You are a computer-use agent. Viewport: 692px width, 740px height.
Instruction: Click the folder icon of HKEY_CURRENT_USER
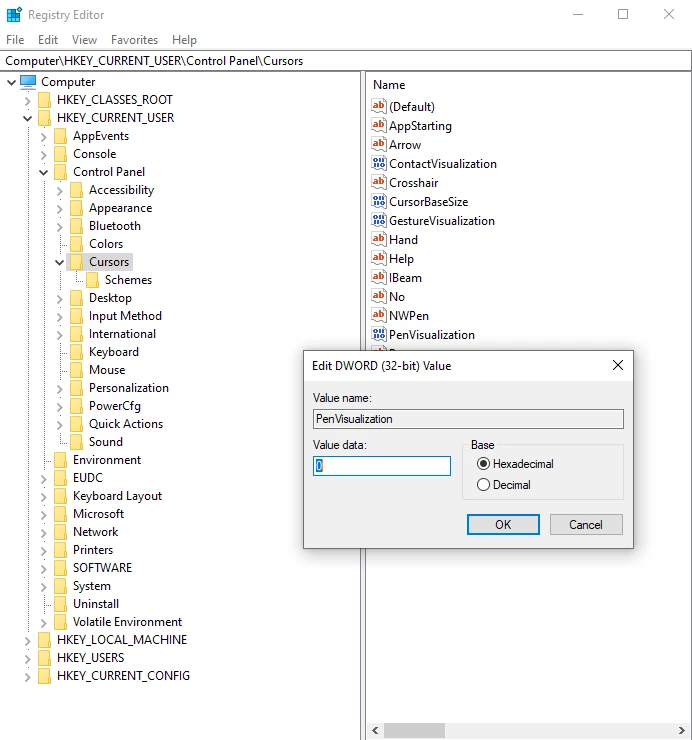[x=44, y=118]
